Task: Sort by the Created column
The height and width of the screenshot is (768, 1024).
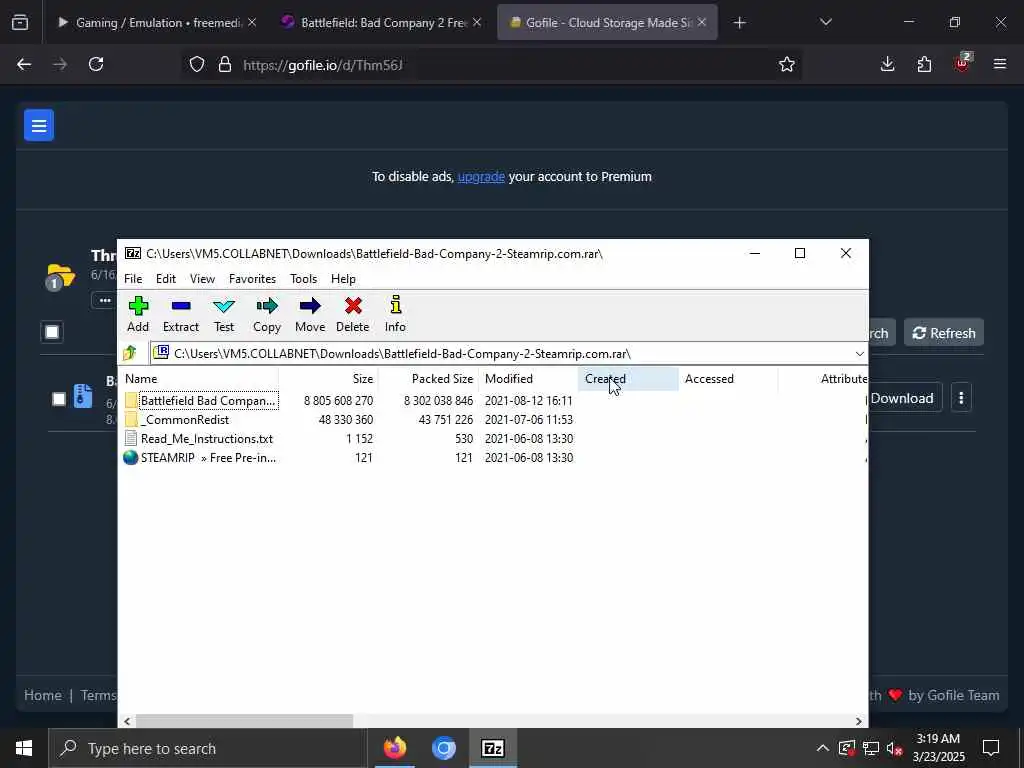Action: click(x=628, y=379)
